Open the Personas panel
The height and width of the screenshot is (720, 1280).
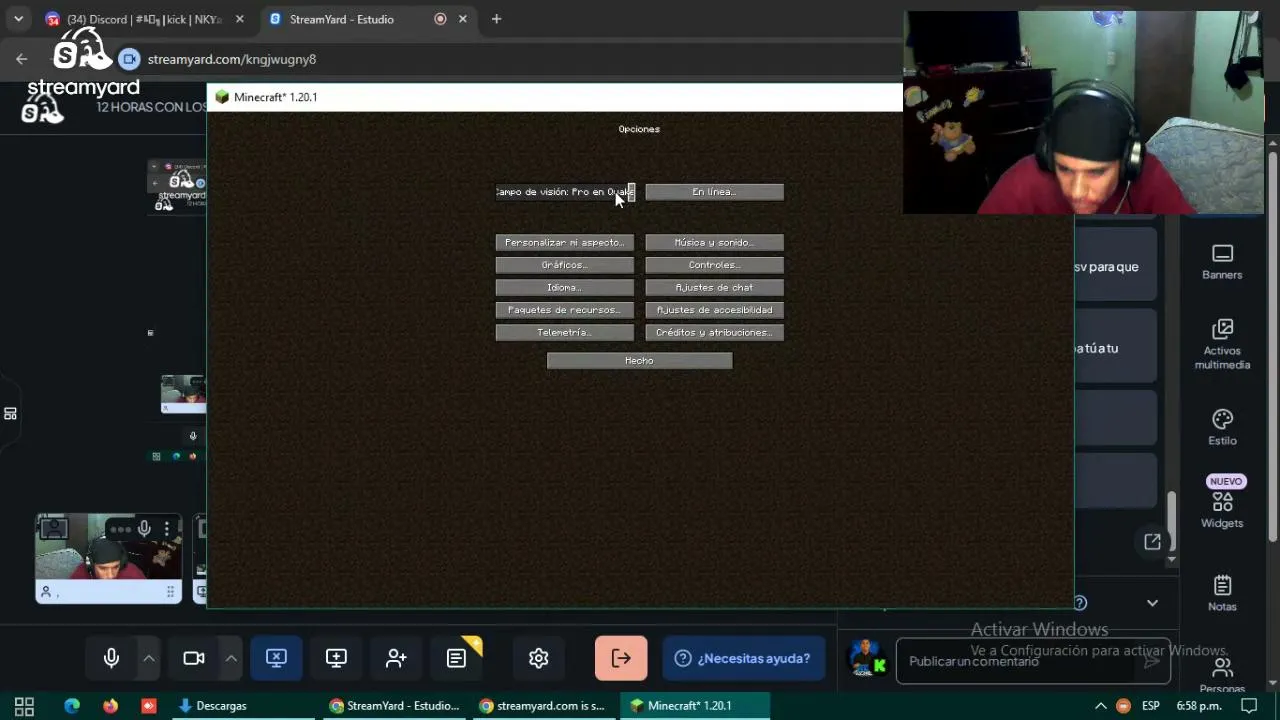(x=1222, y=676)
